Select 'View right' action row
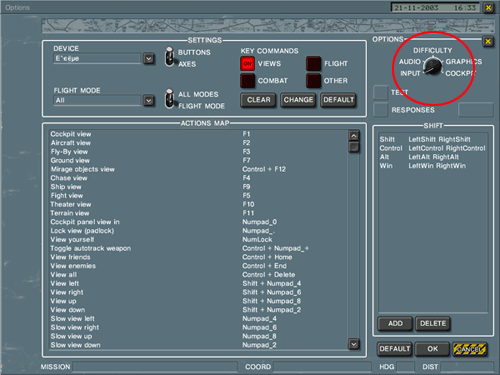Image resolution: width=500 pixels, height=375 pixels. 198,292
